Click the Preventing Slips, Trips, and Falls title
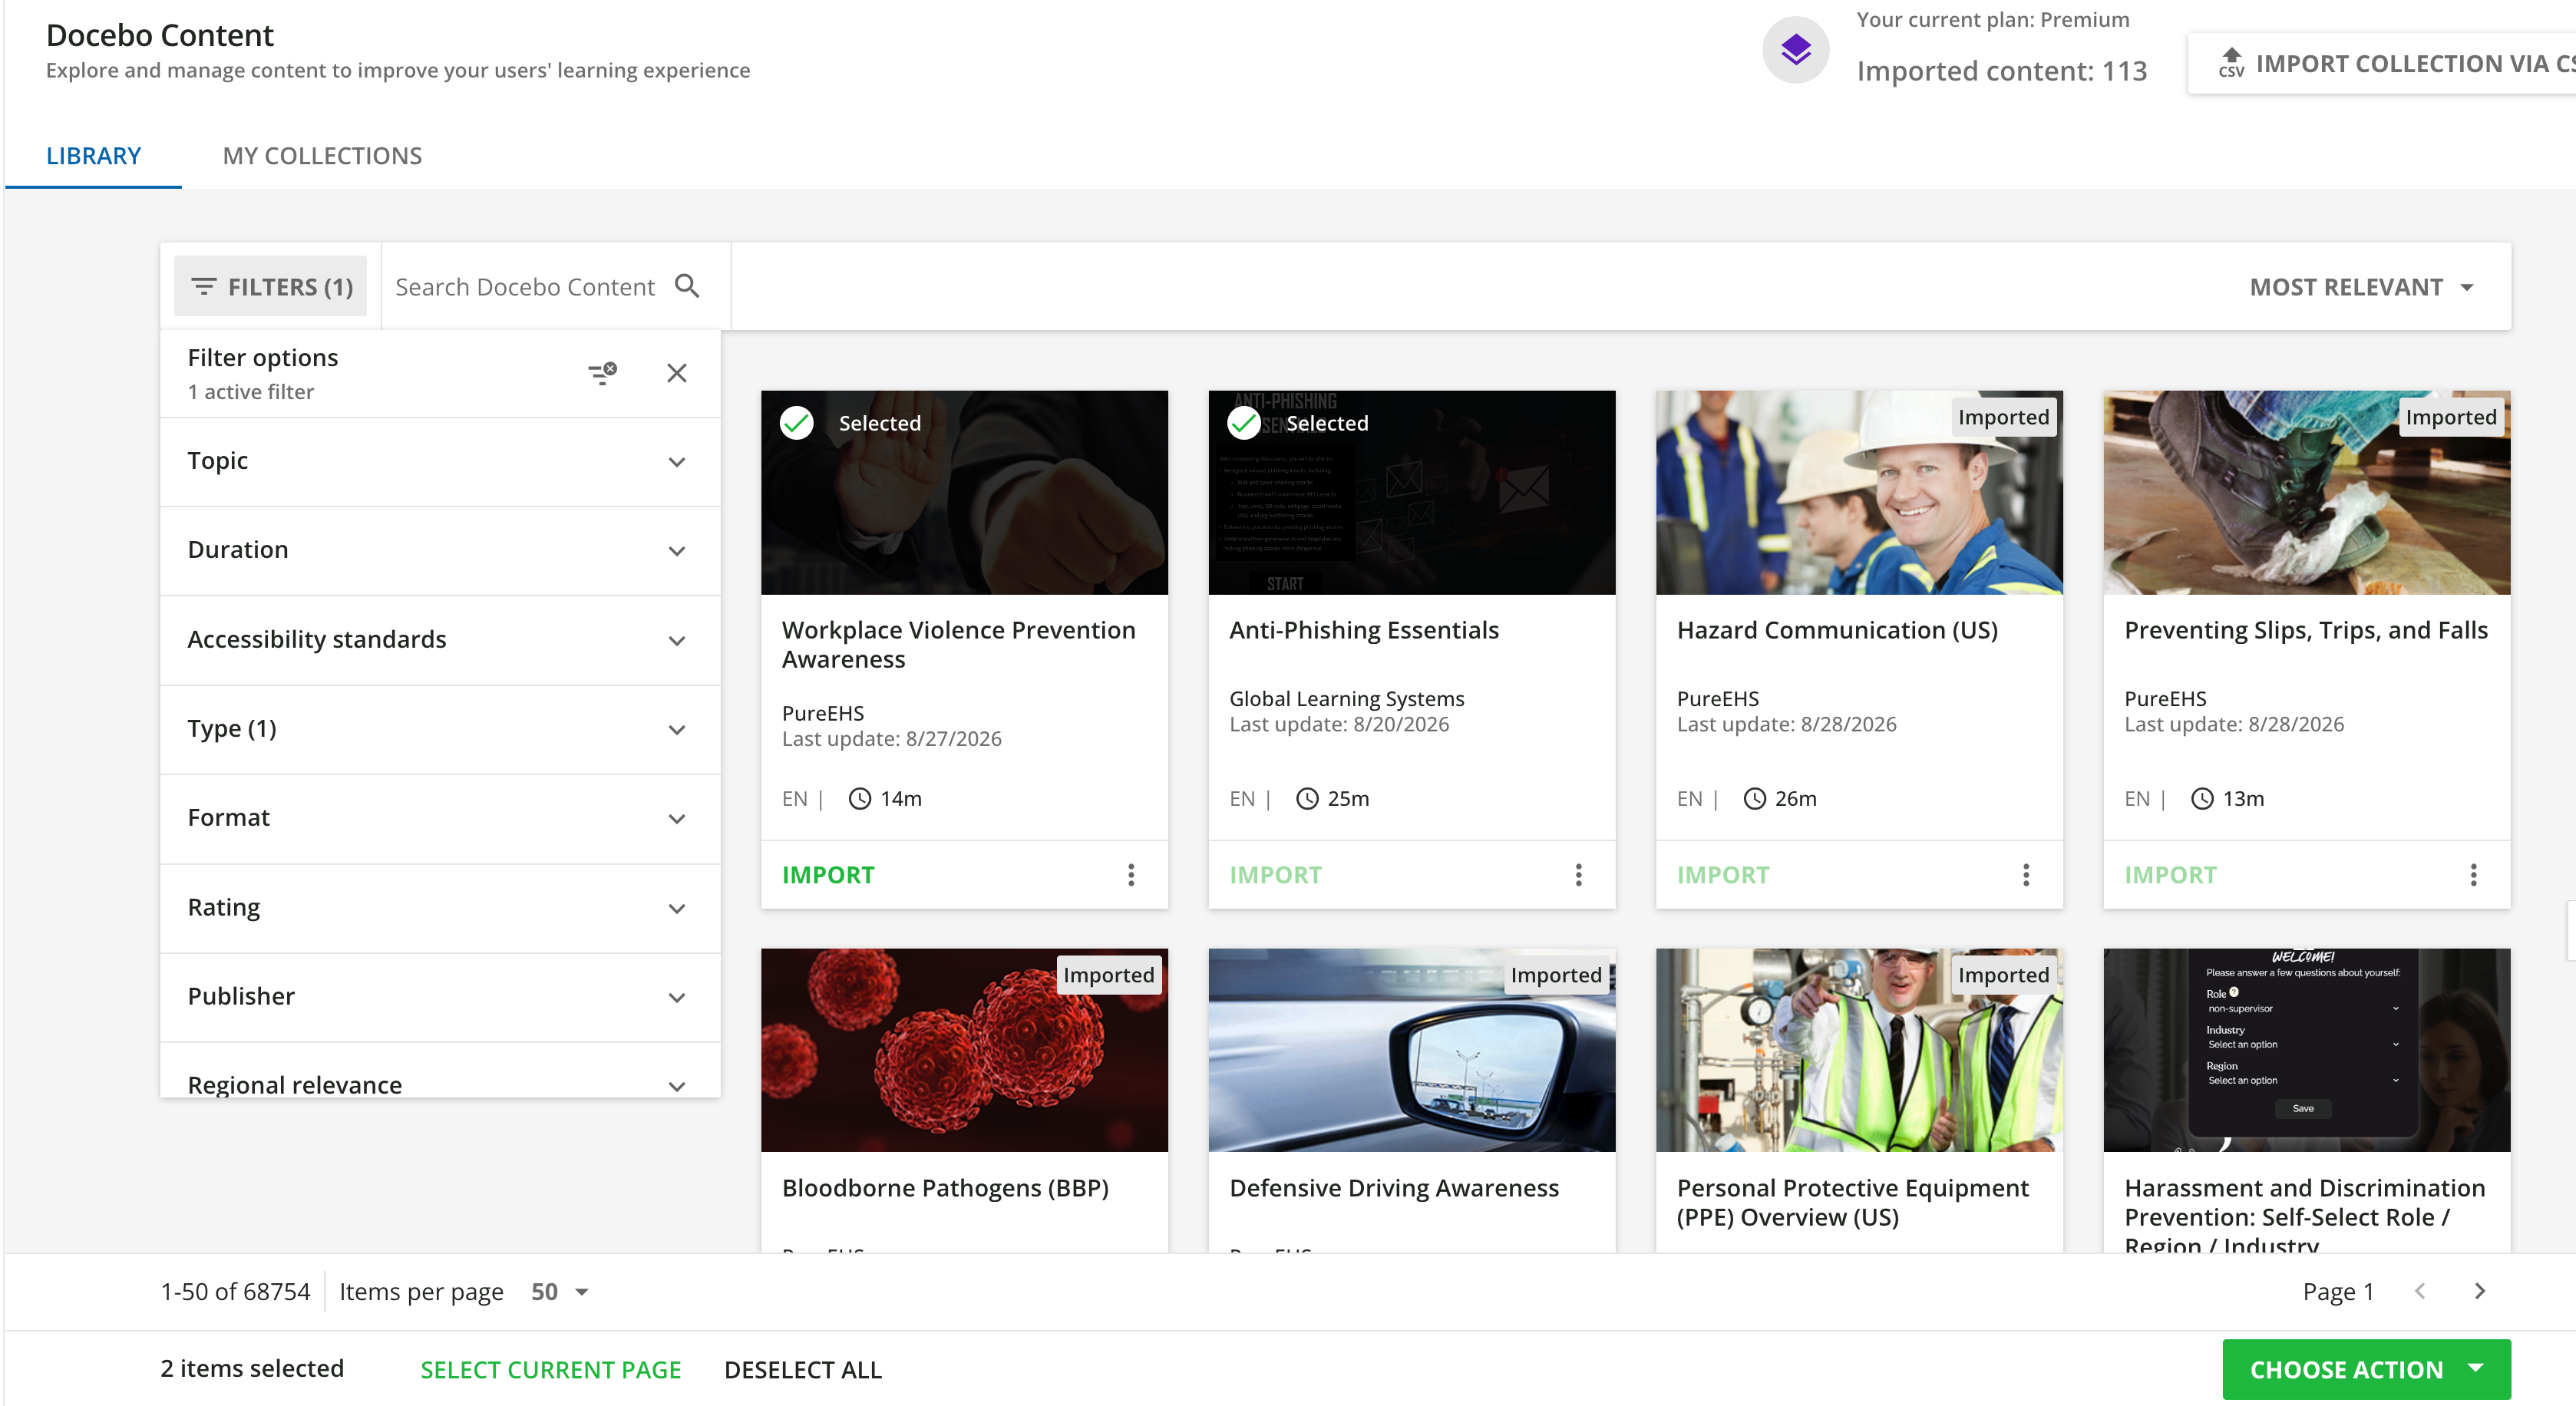This screenshot has height=1406, width=2576. click(x=2306, y=630)
